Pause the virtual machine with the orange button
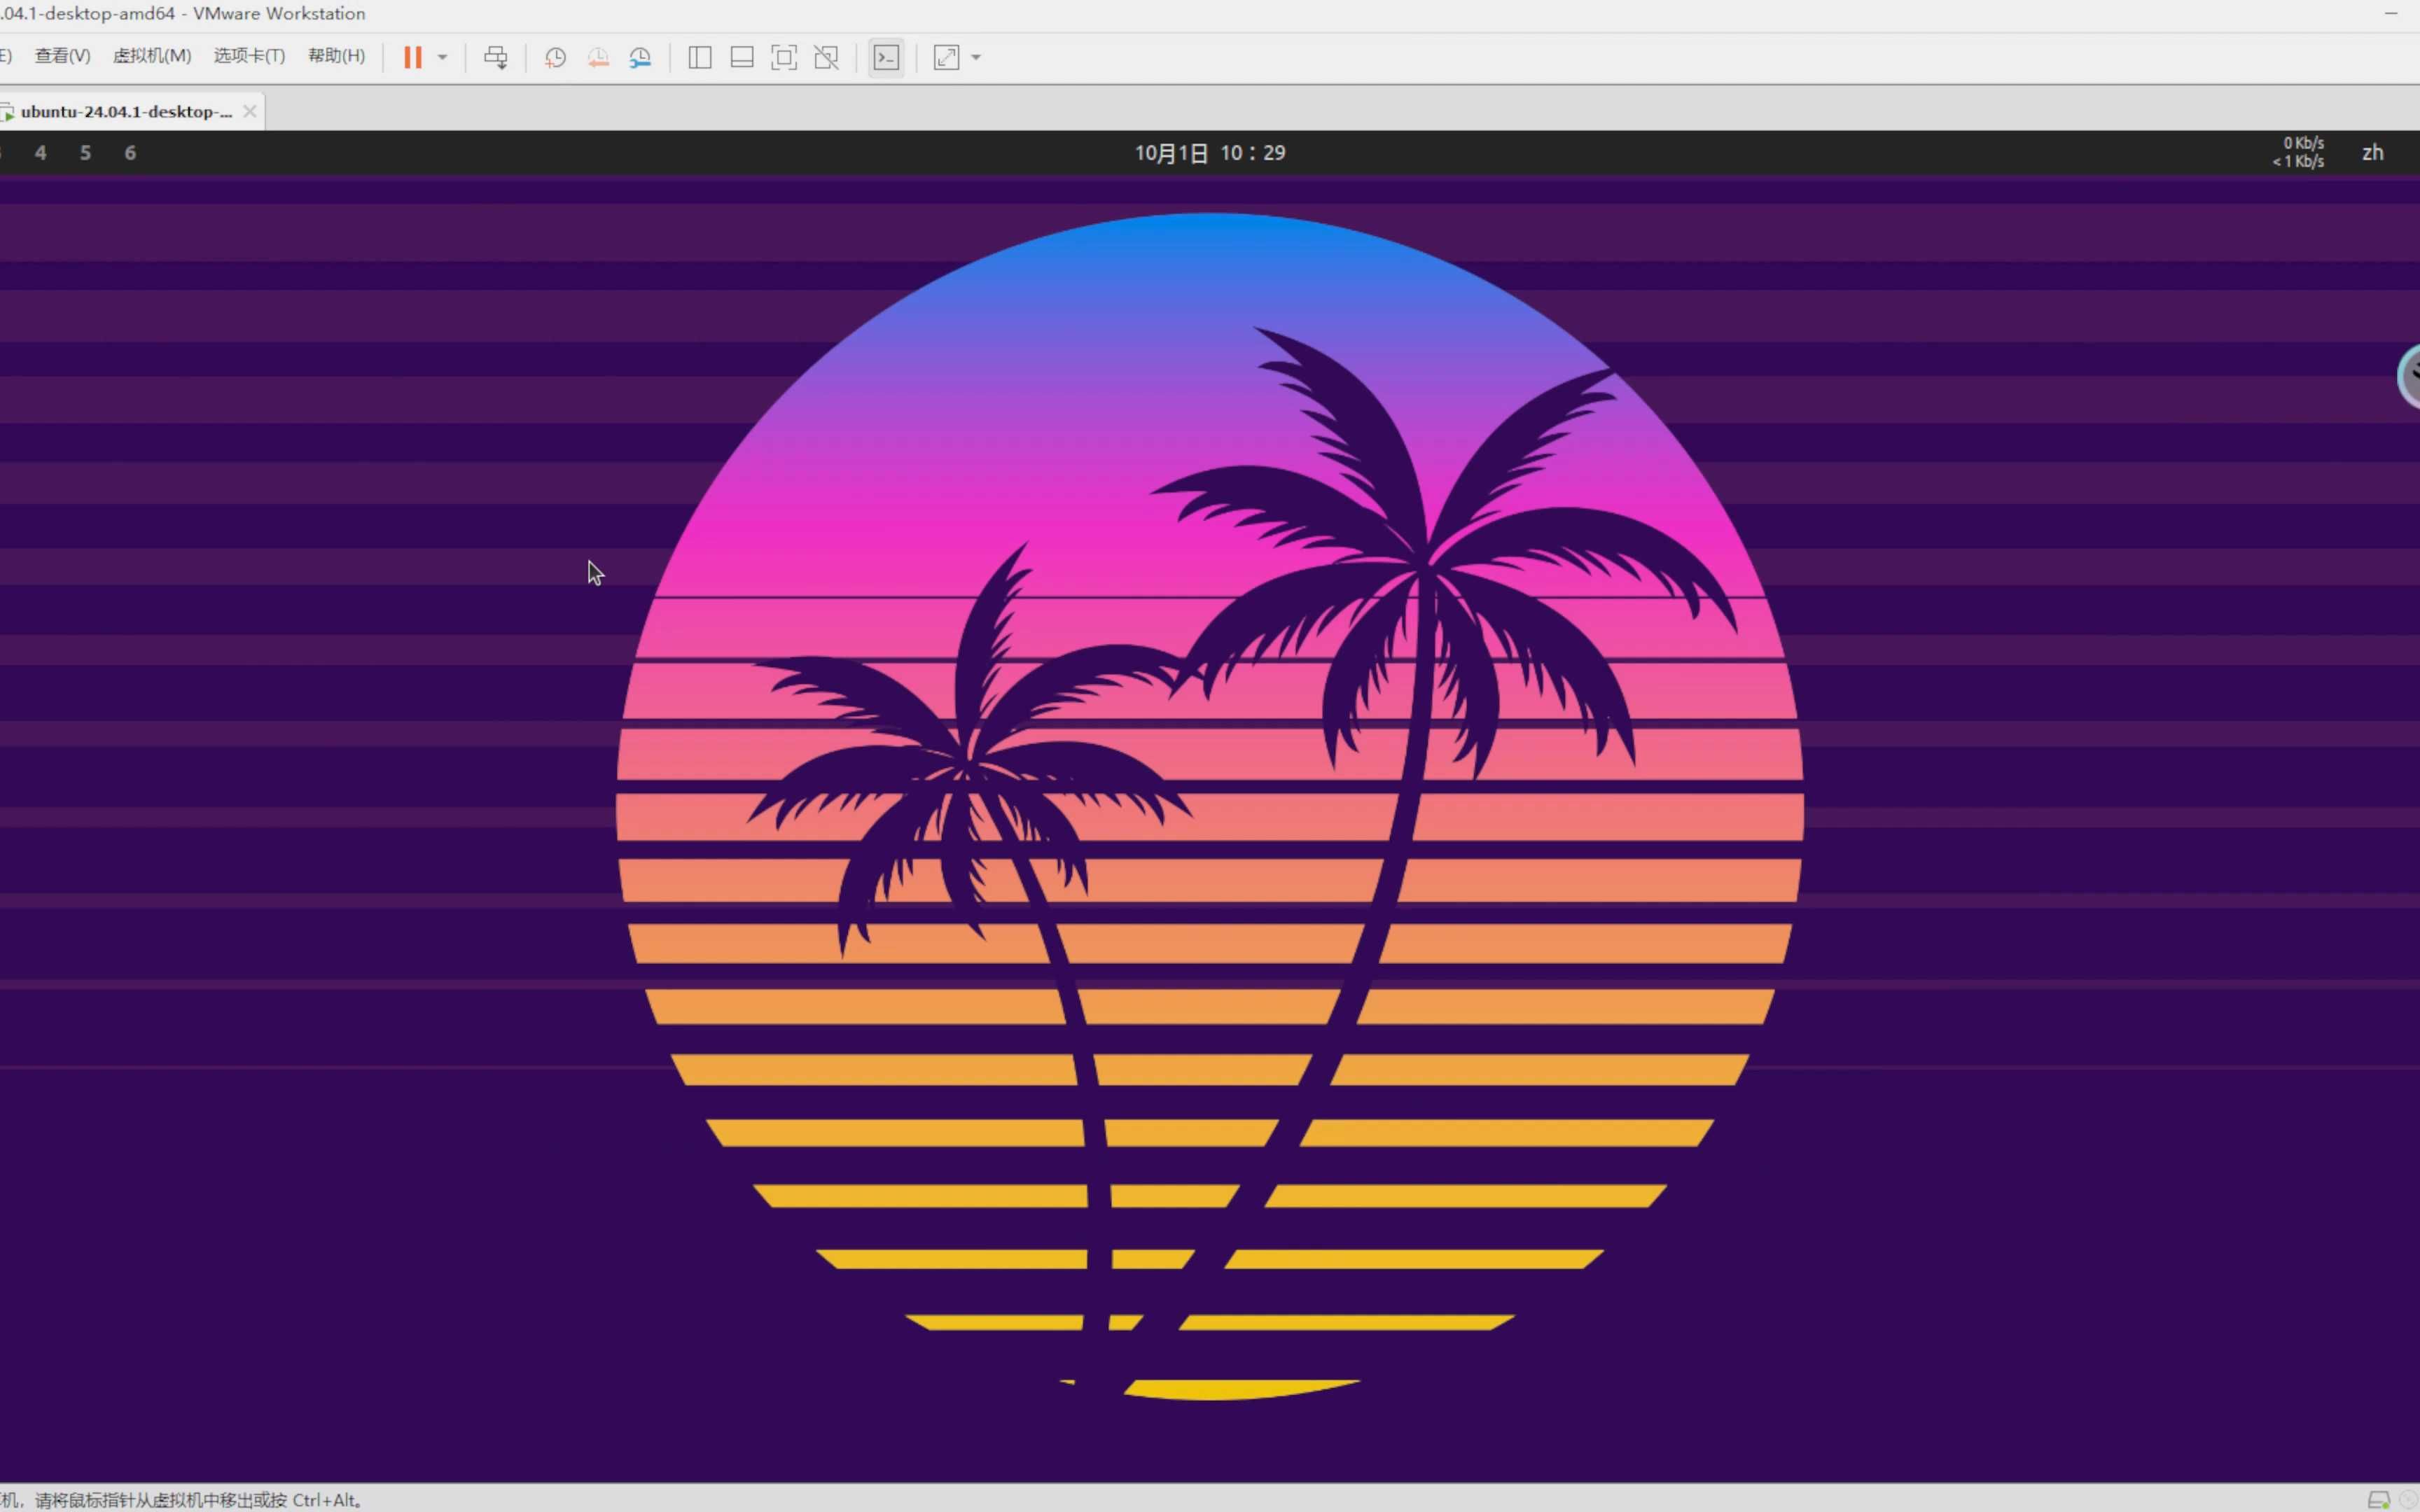 (x=412, y=57)
